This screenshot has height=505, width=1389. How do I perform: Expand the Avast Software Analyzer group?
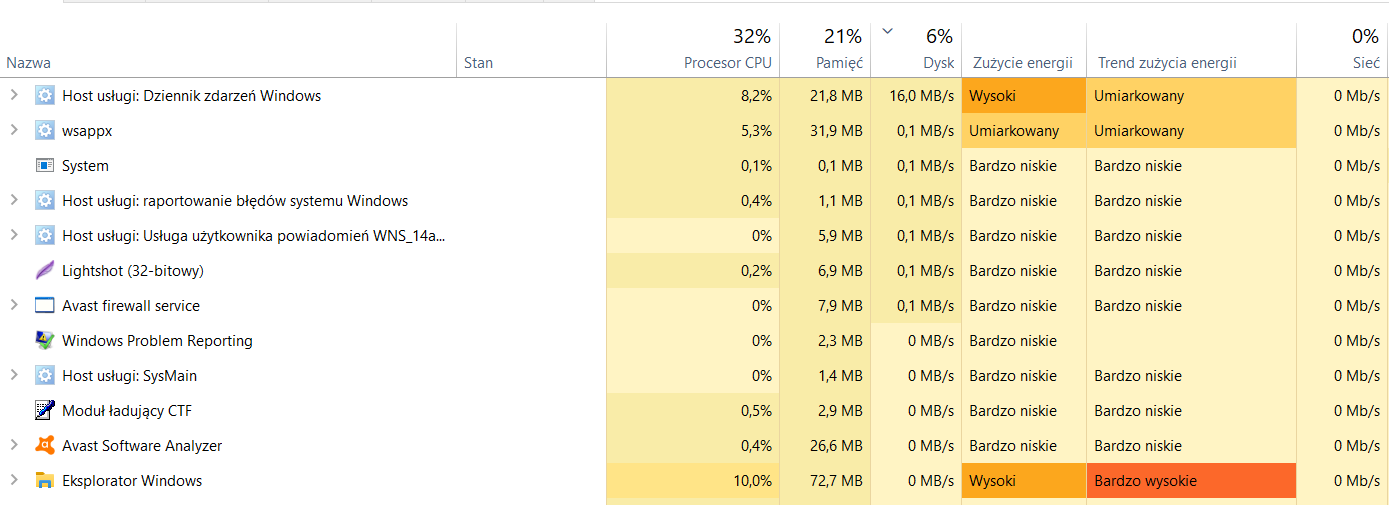tap(14, 446)
